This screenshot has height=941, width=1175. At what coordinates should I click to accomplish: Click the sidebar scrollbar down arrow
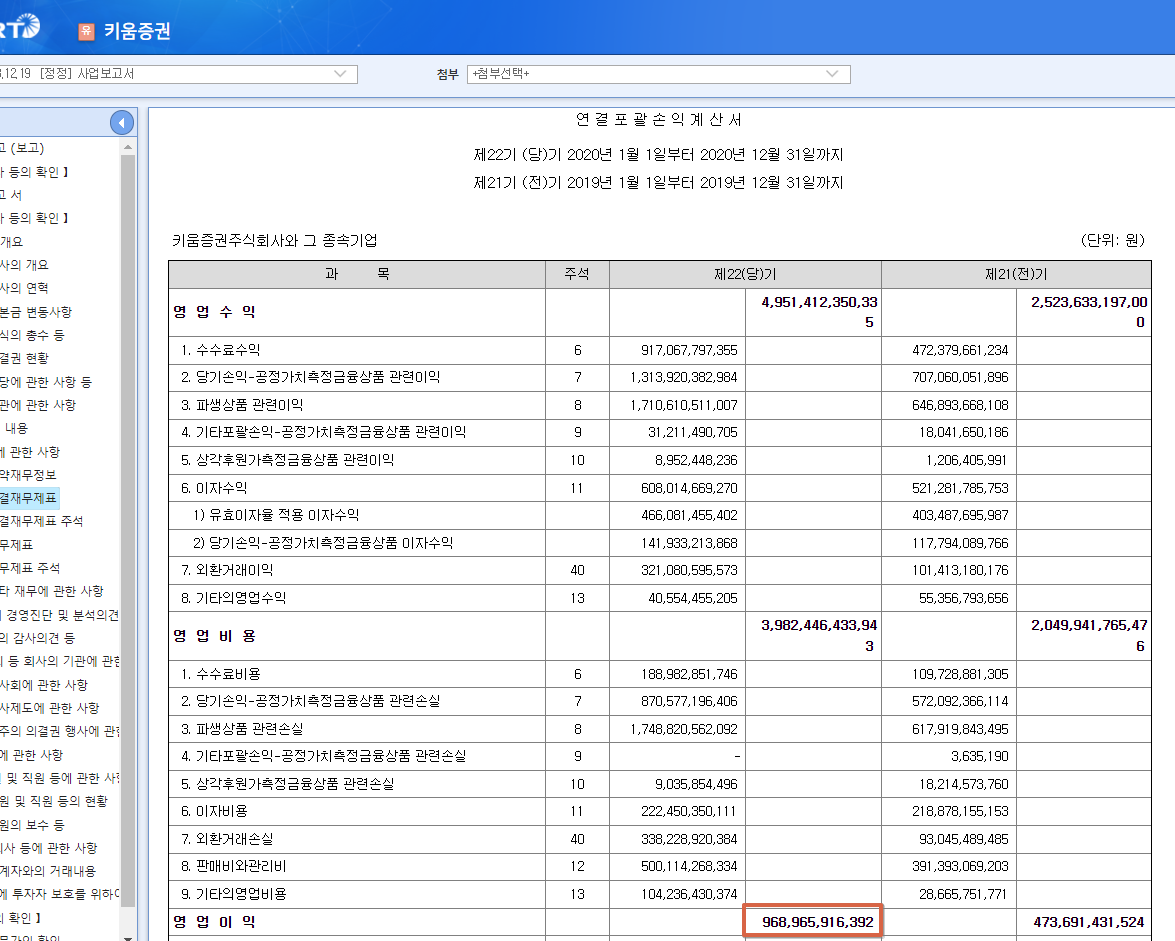(127, 937)
